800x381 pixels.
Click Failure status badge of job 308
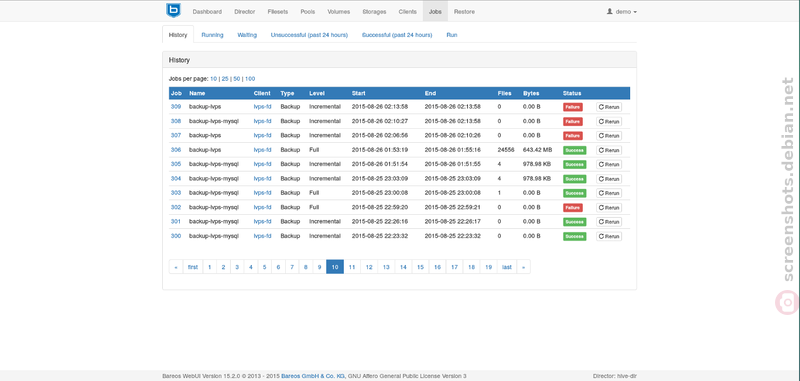point(572,121)
